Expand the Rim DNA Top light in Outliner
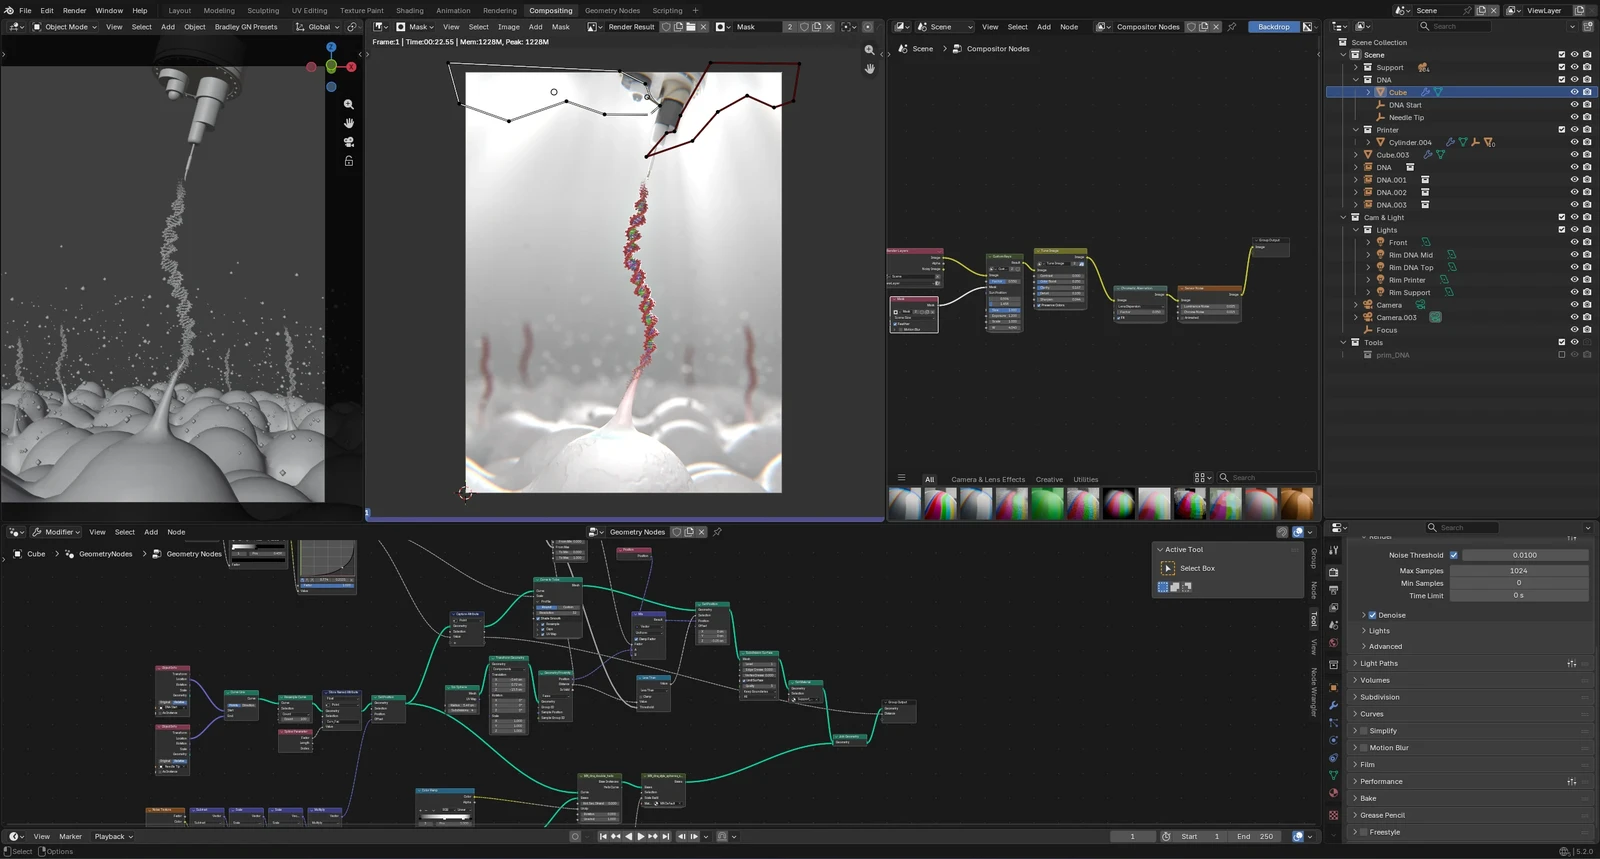 click(1368, 267)
